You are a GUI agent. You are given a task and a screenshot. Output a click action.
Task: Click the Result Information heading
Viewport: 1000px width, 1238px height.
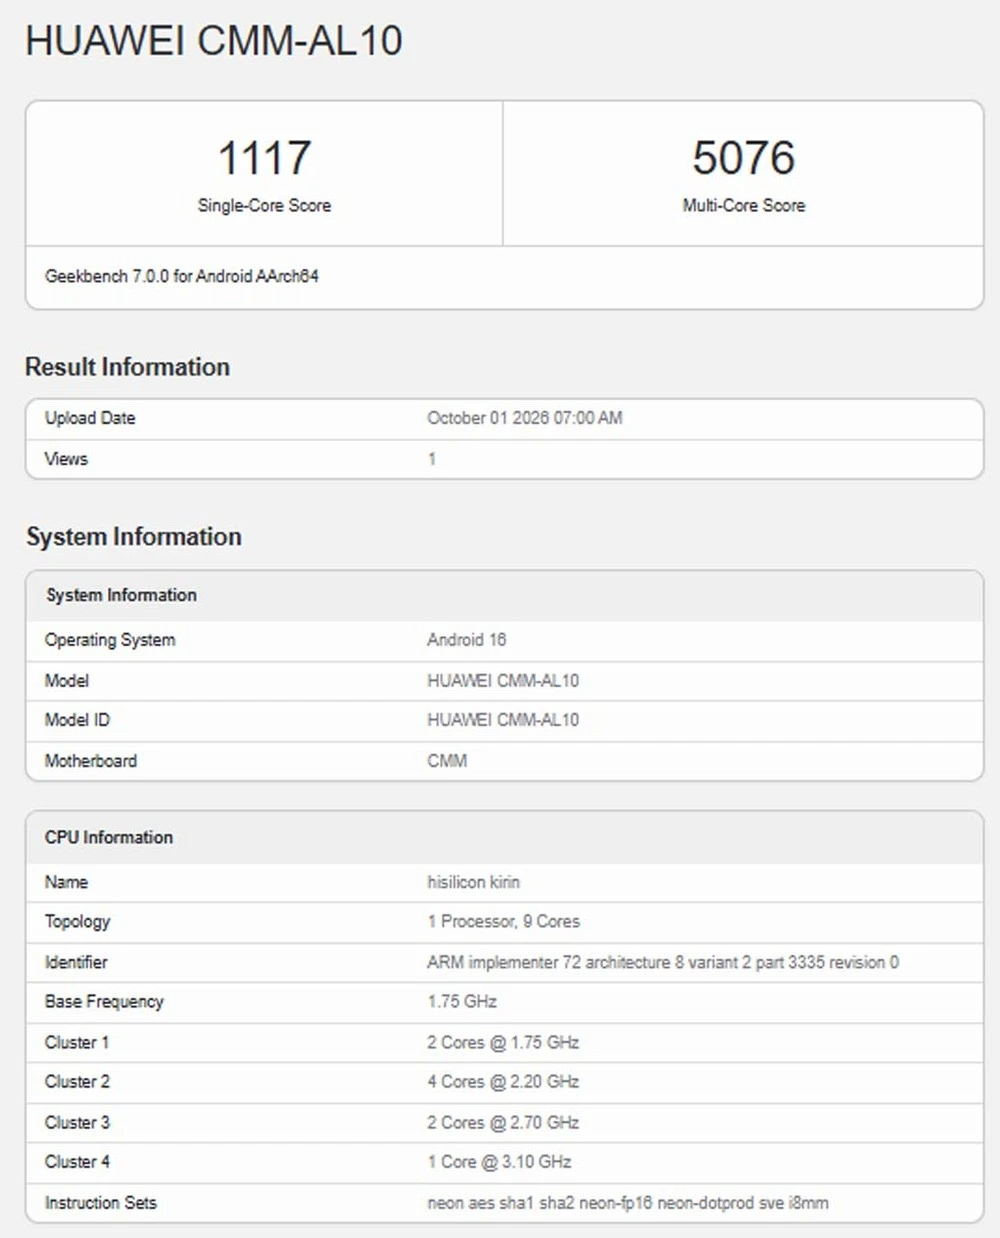coord(127,367)
